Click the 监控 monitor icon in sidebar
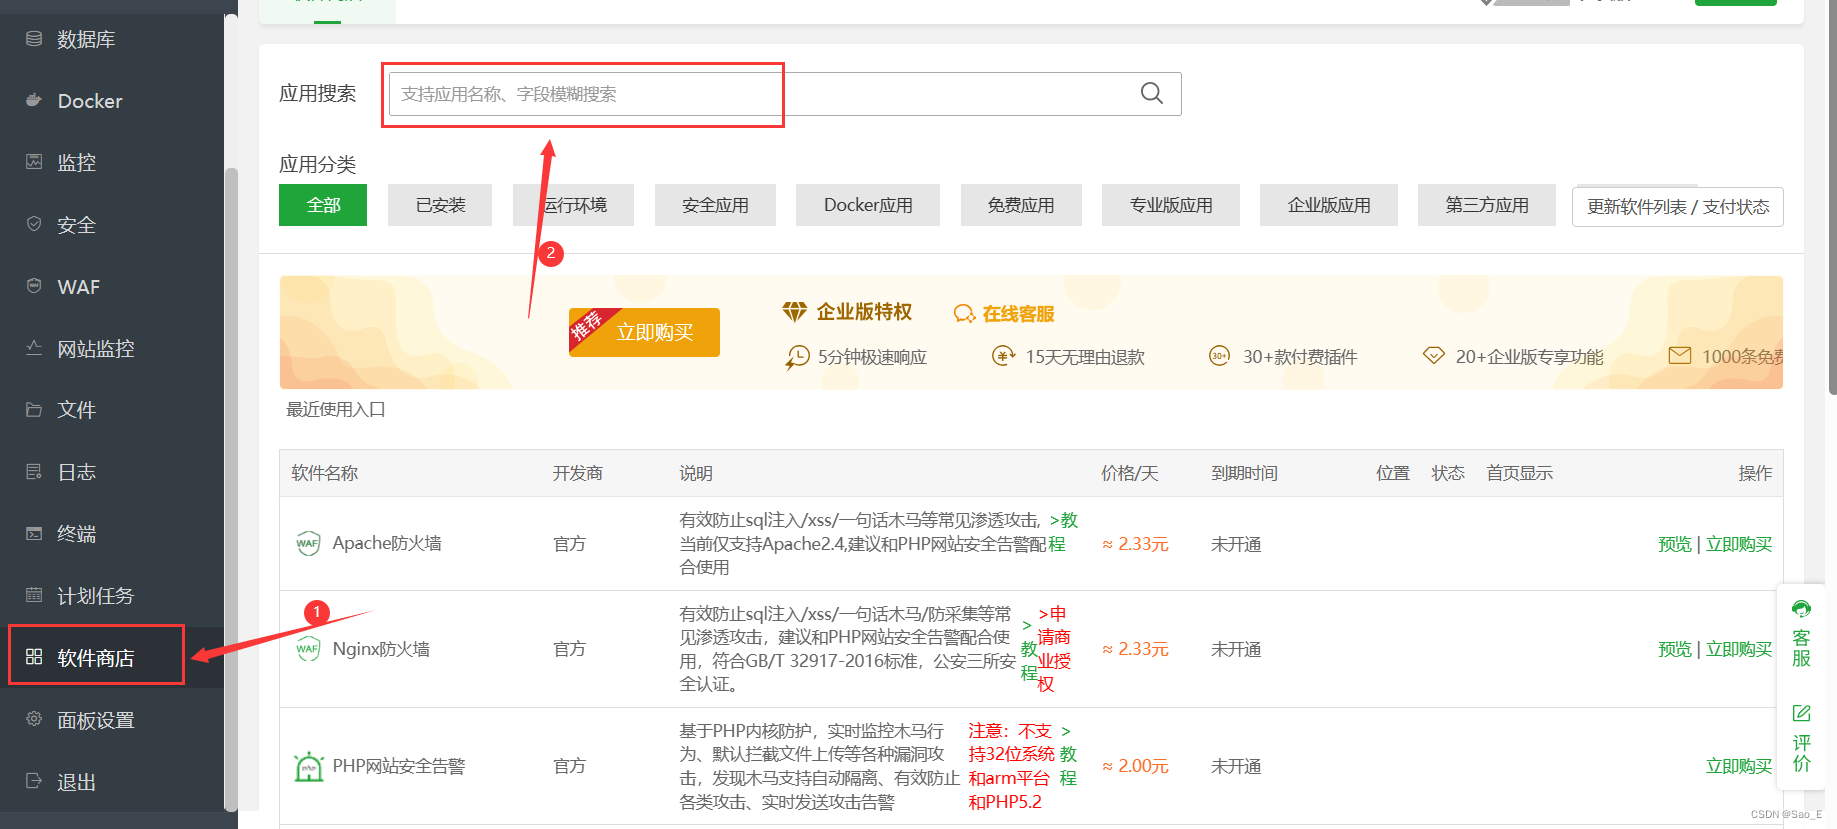This screenshot has height=829, width=1837. [34, 162]
